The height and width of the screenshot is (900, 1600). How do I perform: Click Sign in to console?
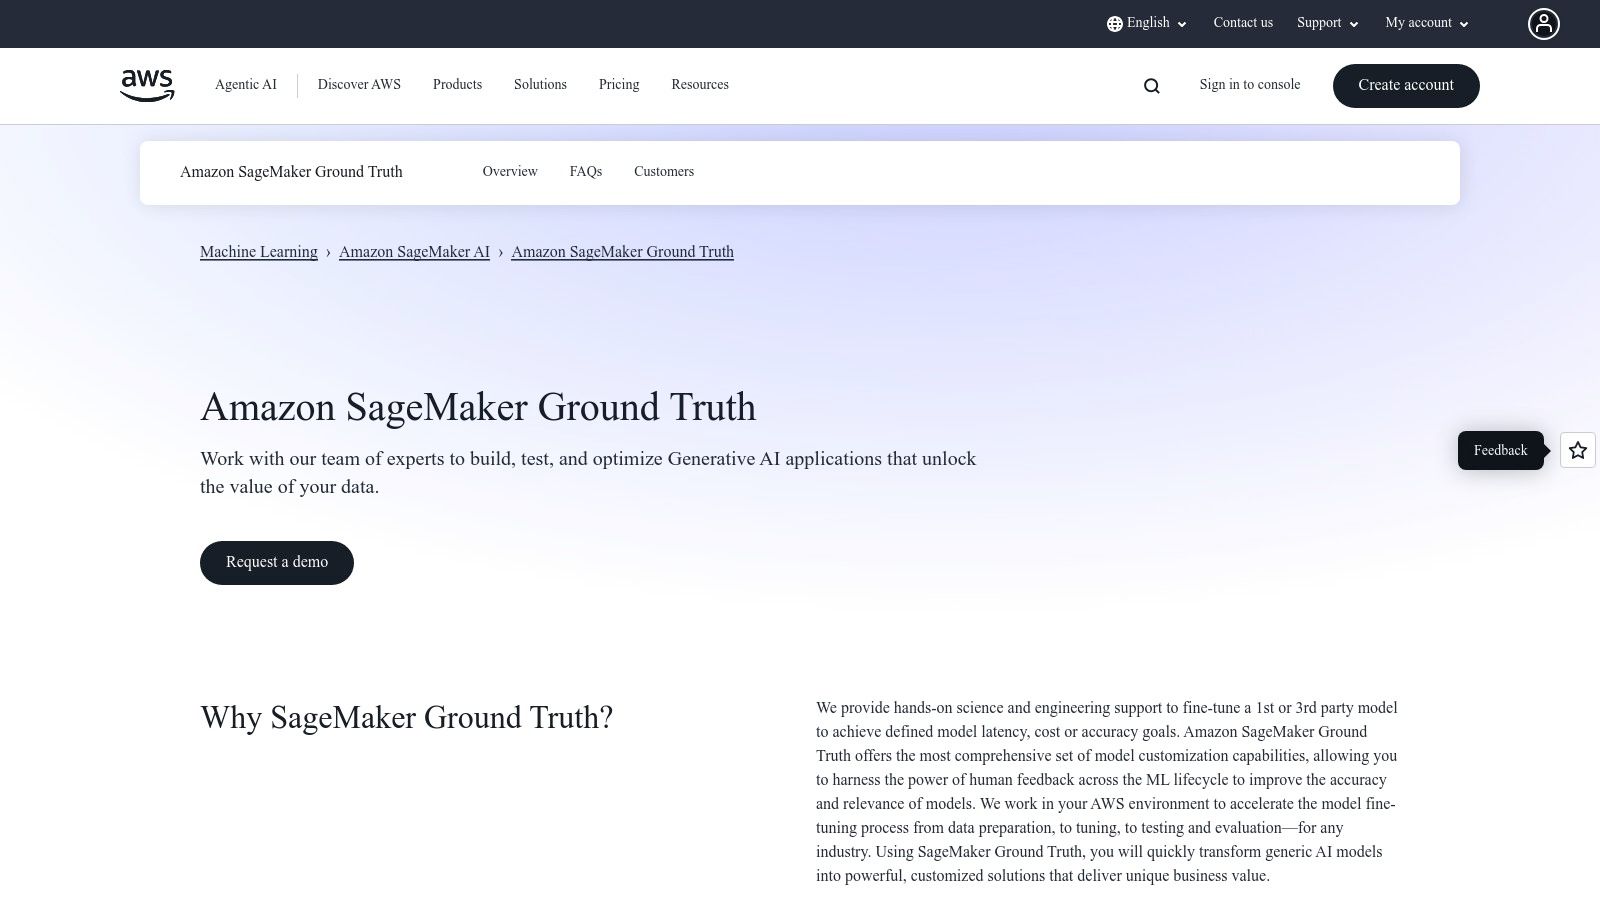pyautogui.click(x=1250, y=85)
